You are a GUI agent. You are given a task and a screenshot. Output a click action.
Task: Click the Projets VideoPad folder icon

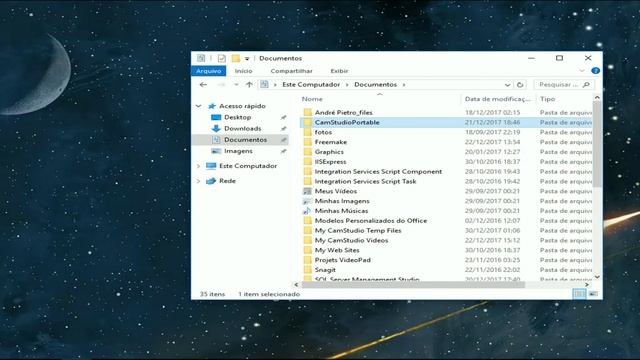tap(308, 260)
